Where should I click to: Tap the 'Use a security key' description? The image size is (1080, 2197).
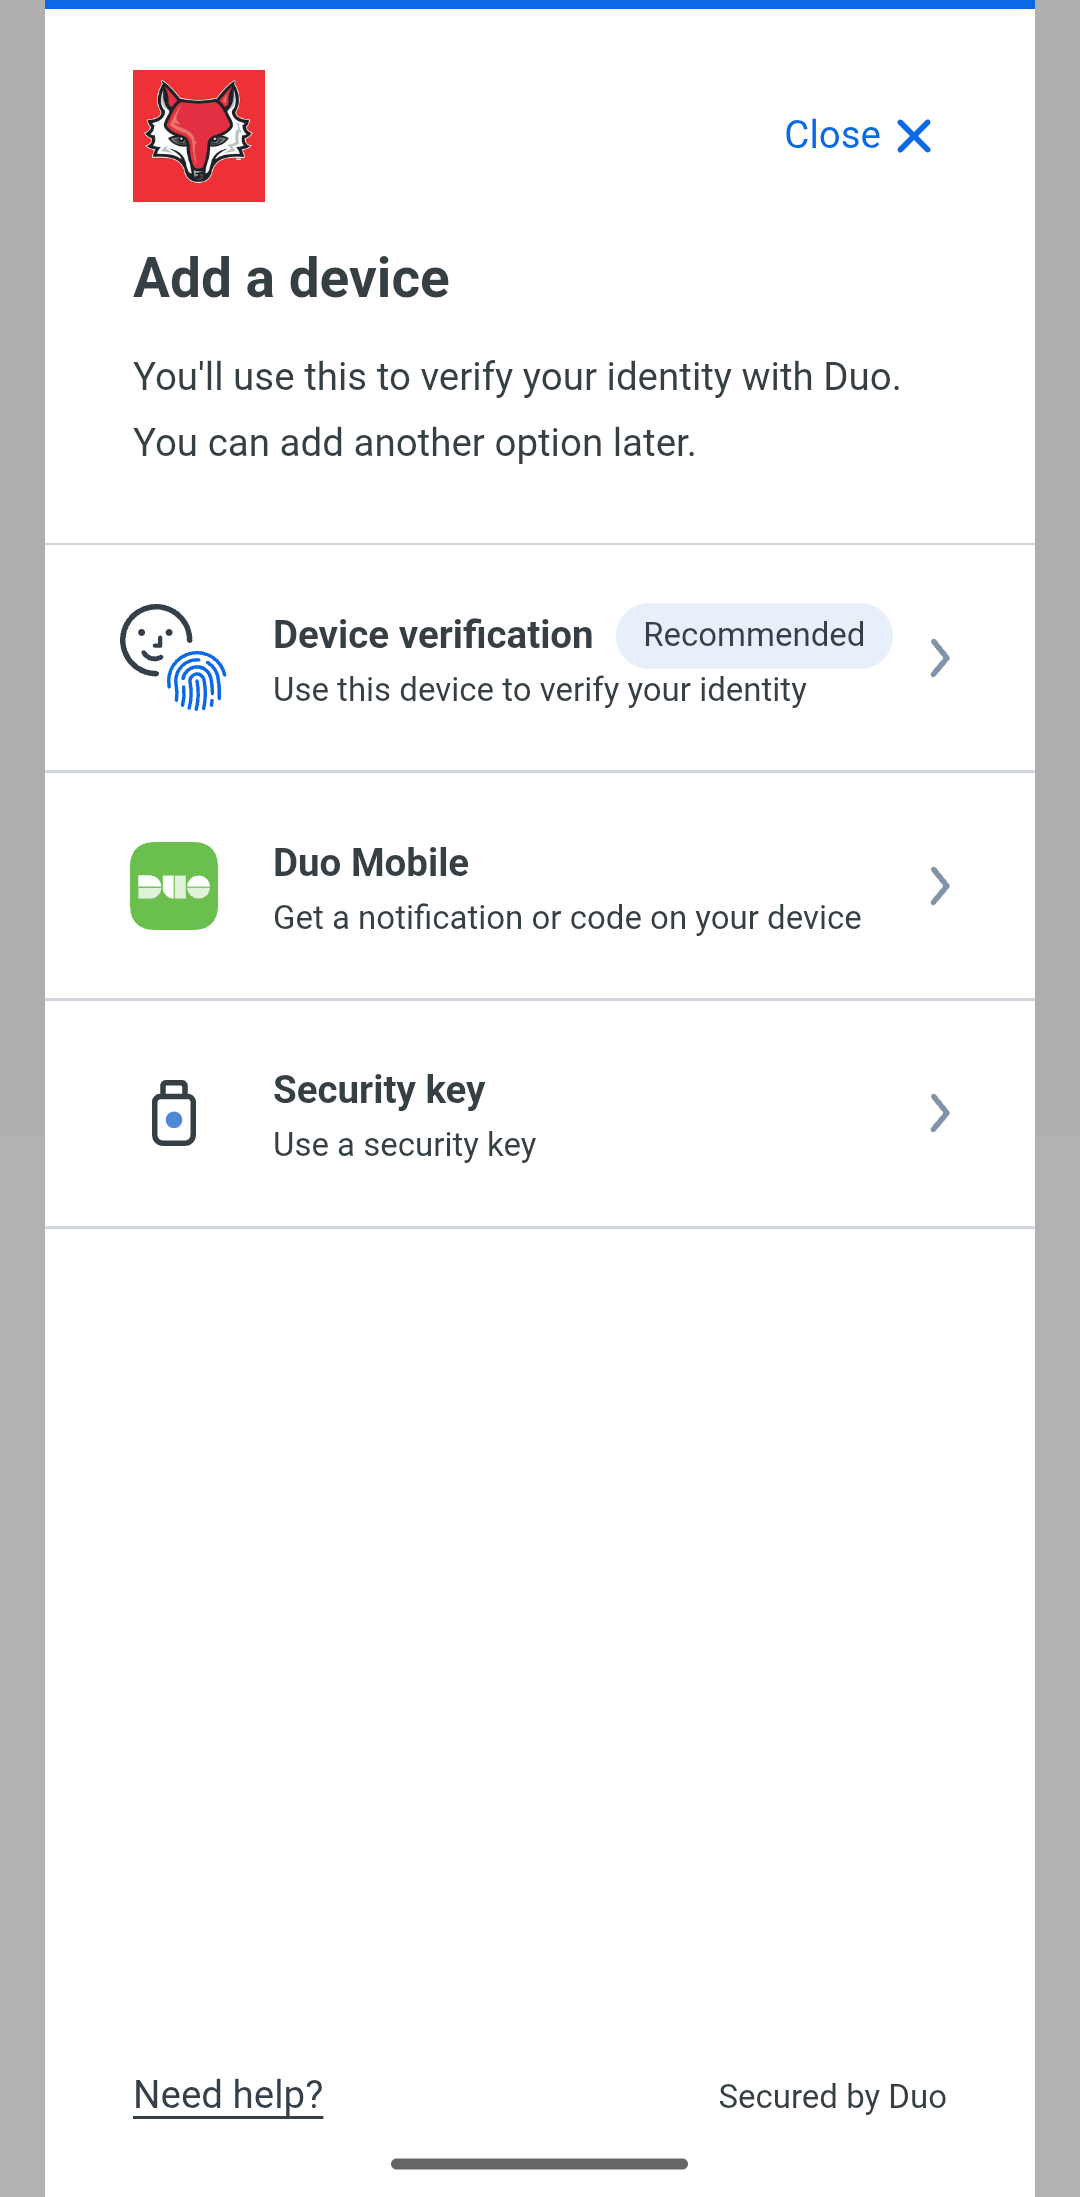point(405,1145)
